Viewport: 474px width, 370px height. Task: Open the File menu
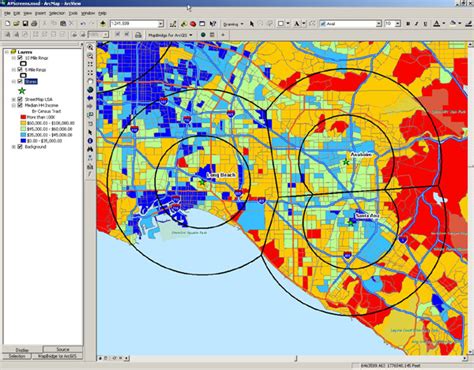click(7, 13)
